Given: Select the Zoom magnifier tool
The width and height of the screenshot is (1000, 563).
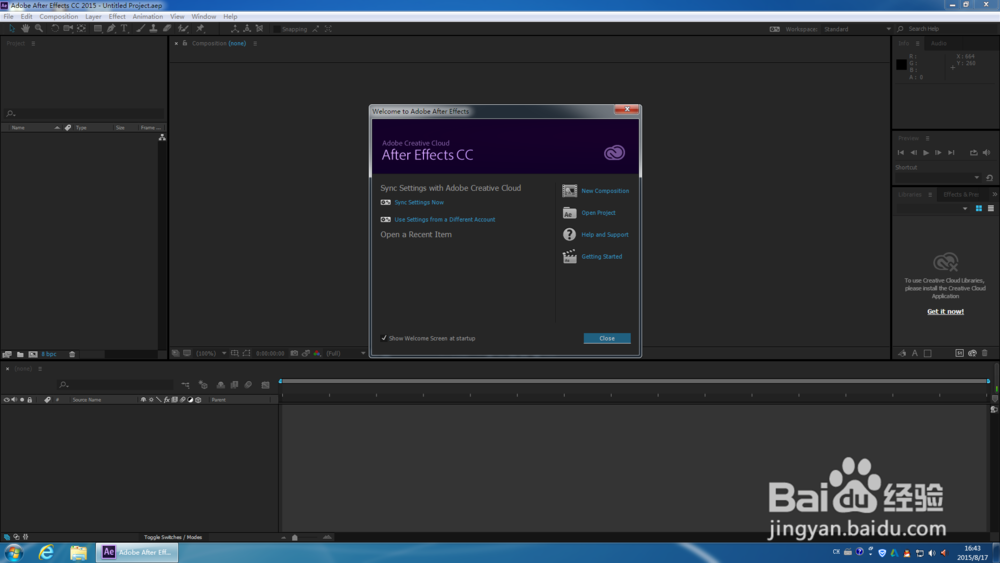Looking at the screenshot, I should 39,29.
